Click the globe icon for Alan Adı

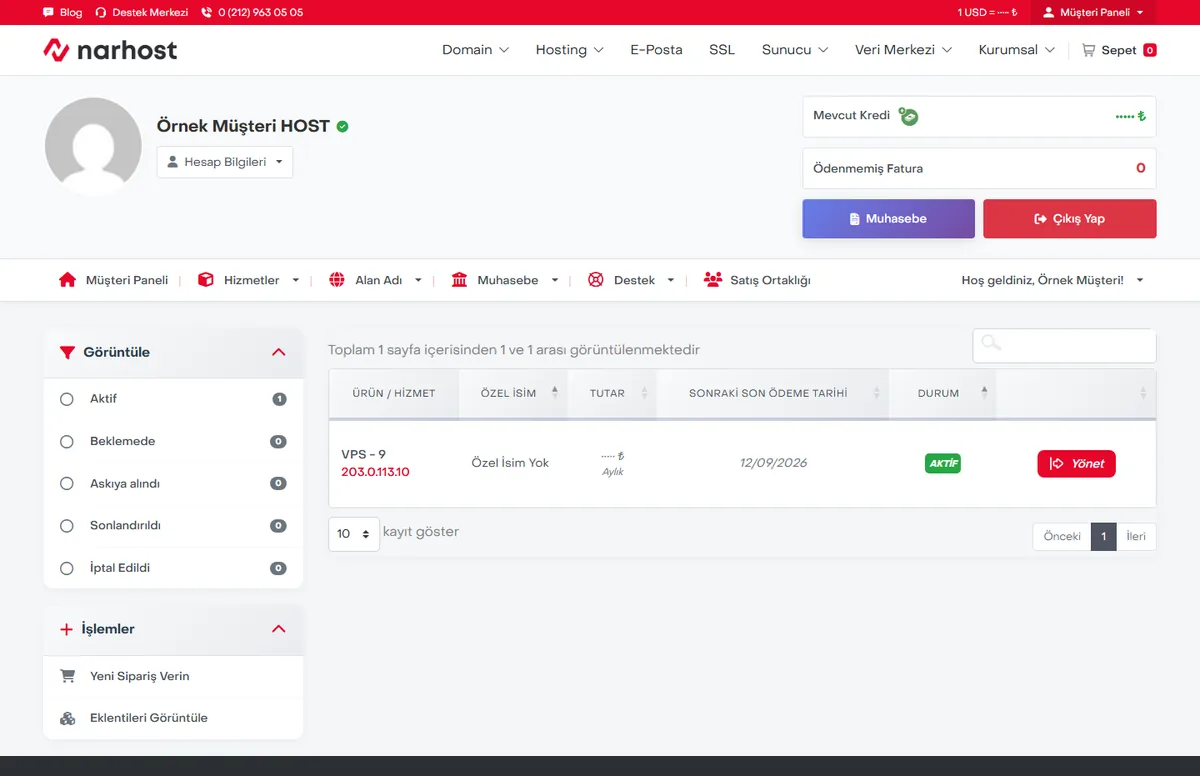click(337, 280)
